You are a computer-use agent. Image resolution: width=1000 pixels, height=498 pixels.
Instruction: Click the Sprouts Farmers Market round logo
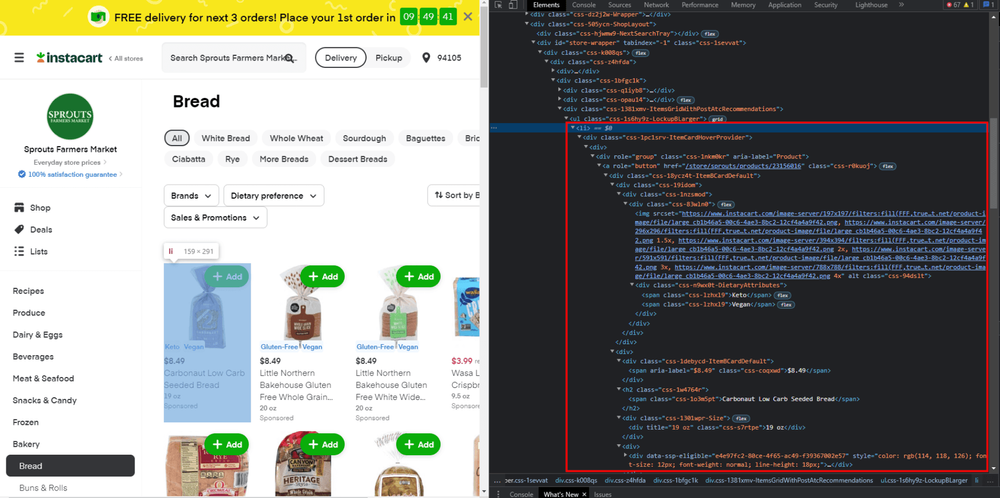click(x=70, y=117)
